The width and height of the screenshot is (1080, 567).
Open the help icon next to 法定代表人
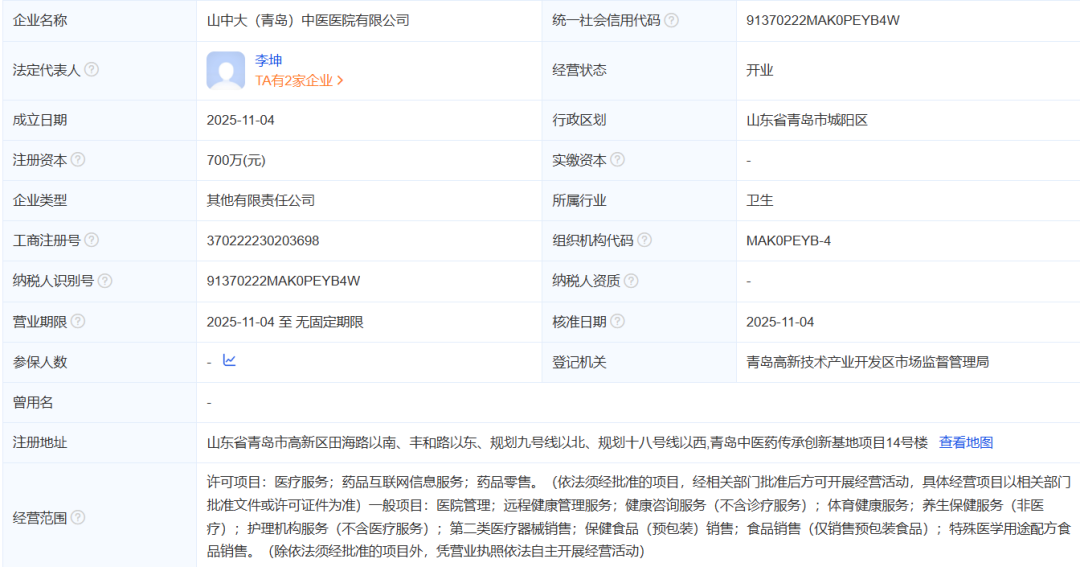click(x=91, y=70)
